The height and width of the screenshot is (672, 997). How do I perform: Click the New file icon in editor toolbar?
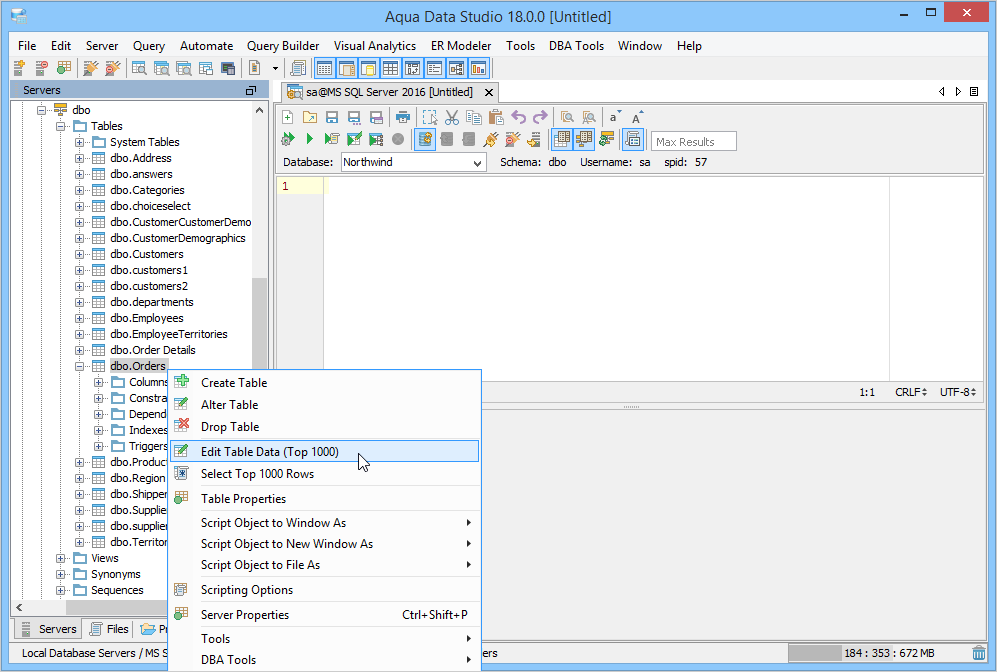[x=288, y=117]
